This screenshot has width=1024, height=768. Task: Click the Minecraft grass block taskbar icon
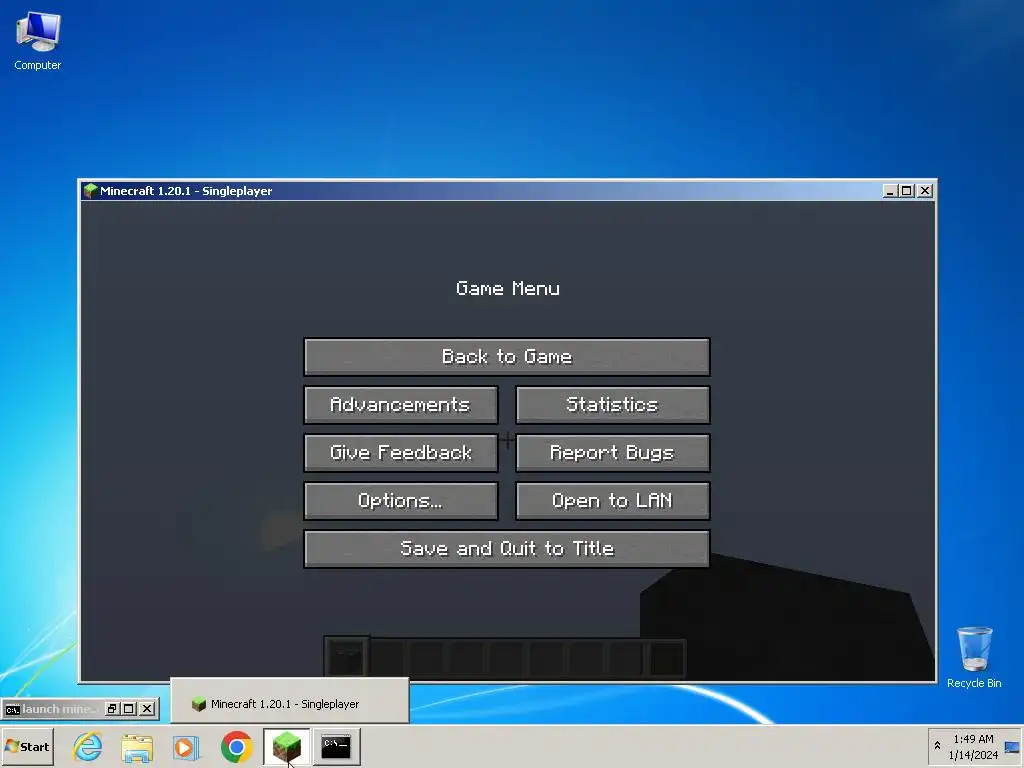click(287, 747)
